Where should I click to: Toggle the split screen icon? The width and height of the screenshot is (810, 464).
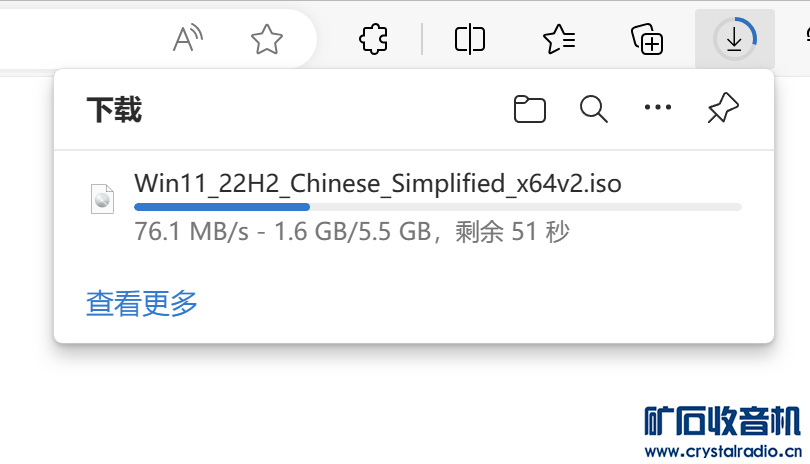(x=470, y=39)
